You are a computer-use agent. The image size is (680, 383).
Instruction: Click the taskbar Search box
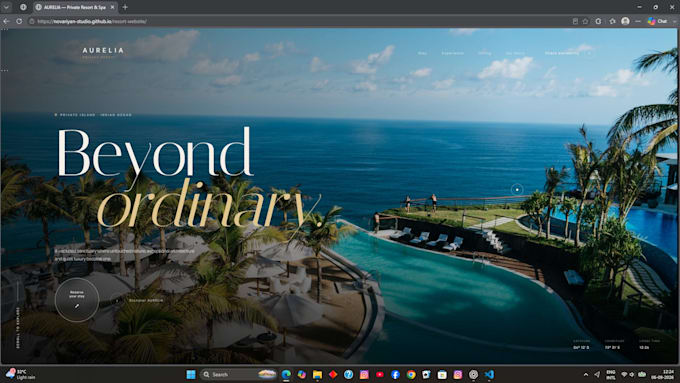click(239, 374)
